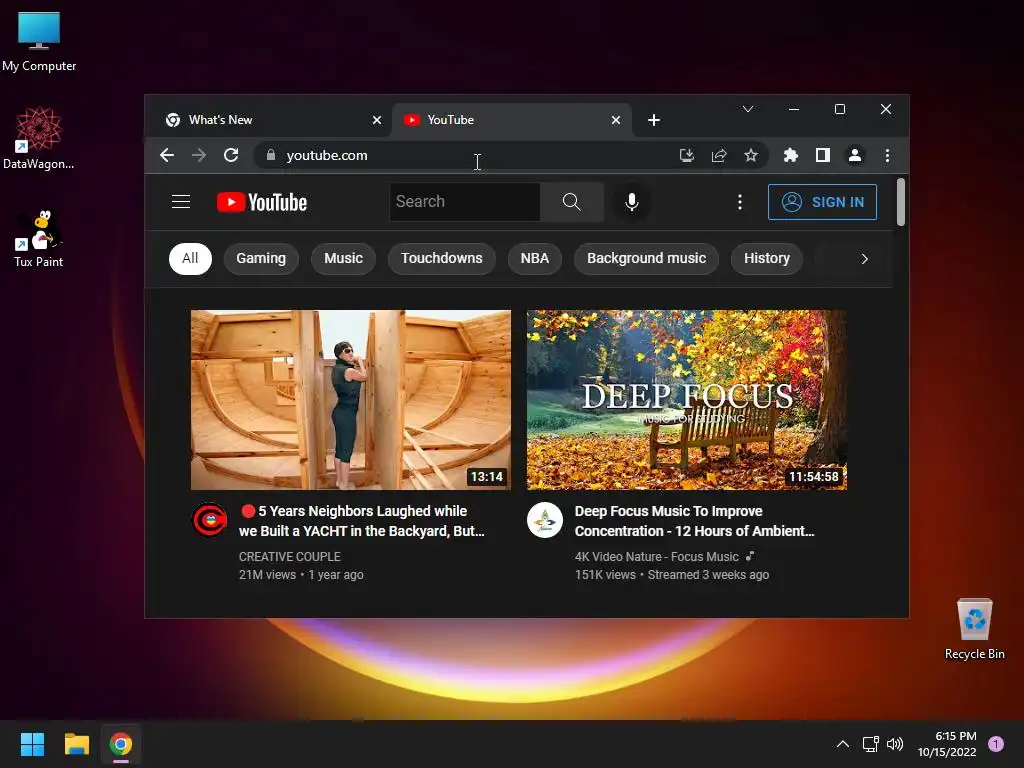Filter videos by History chip
The image size is (1024, 768).
click(x=767, y=259)
